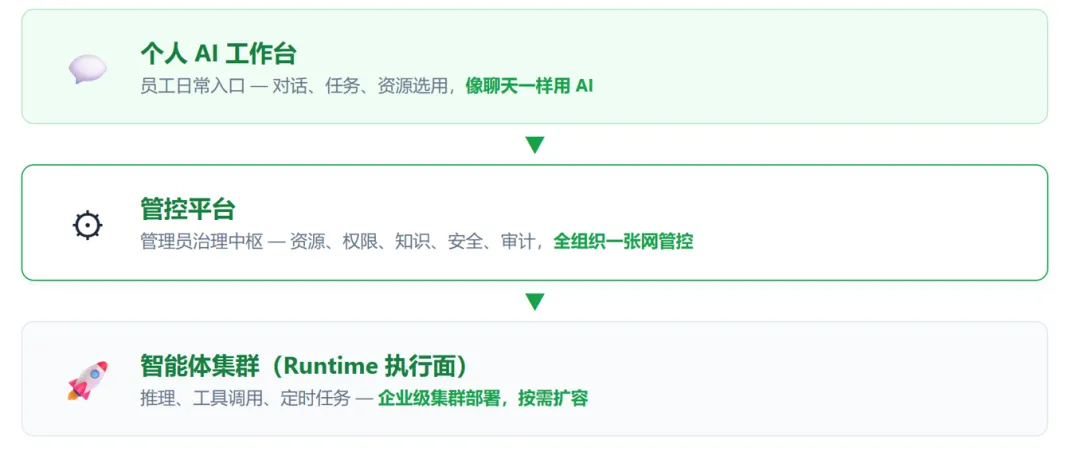Click the rocket icon beside 智能体集群
Screen dimensions: 1080x452
[87, 380]
